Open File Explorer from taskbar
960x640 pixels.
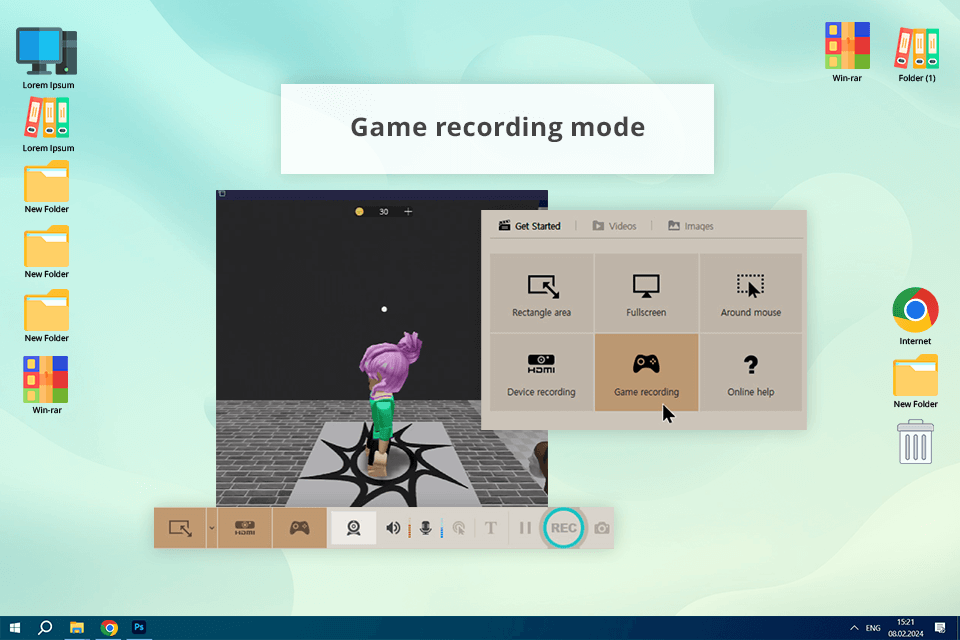(x=77, y=628)
